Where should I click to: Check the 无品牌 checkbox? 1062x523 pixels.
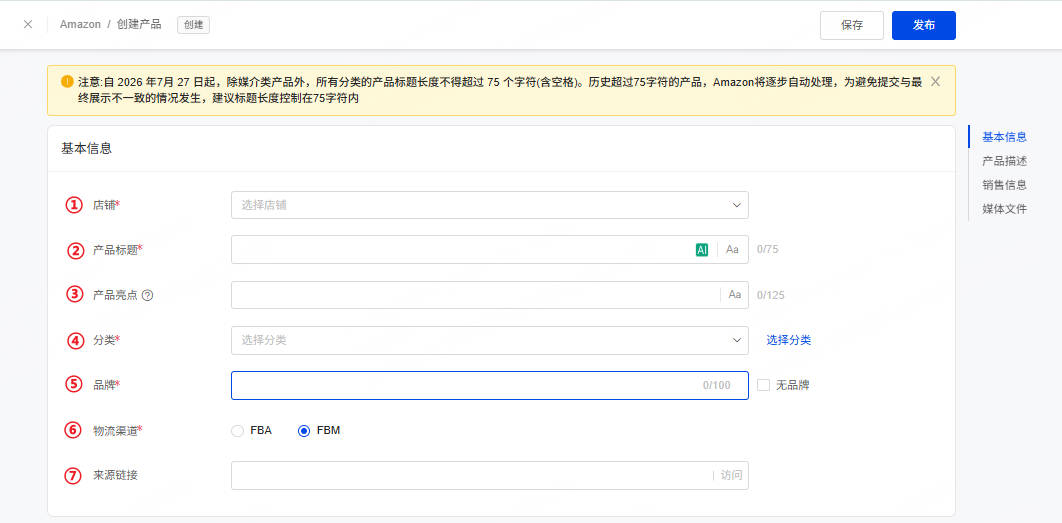coord(763,385)
